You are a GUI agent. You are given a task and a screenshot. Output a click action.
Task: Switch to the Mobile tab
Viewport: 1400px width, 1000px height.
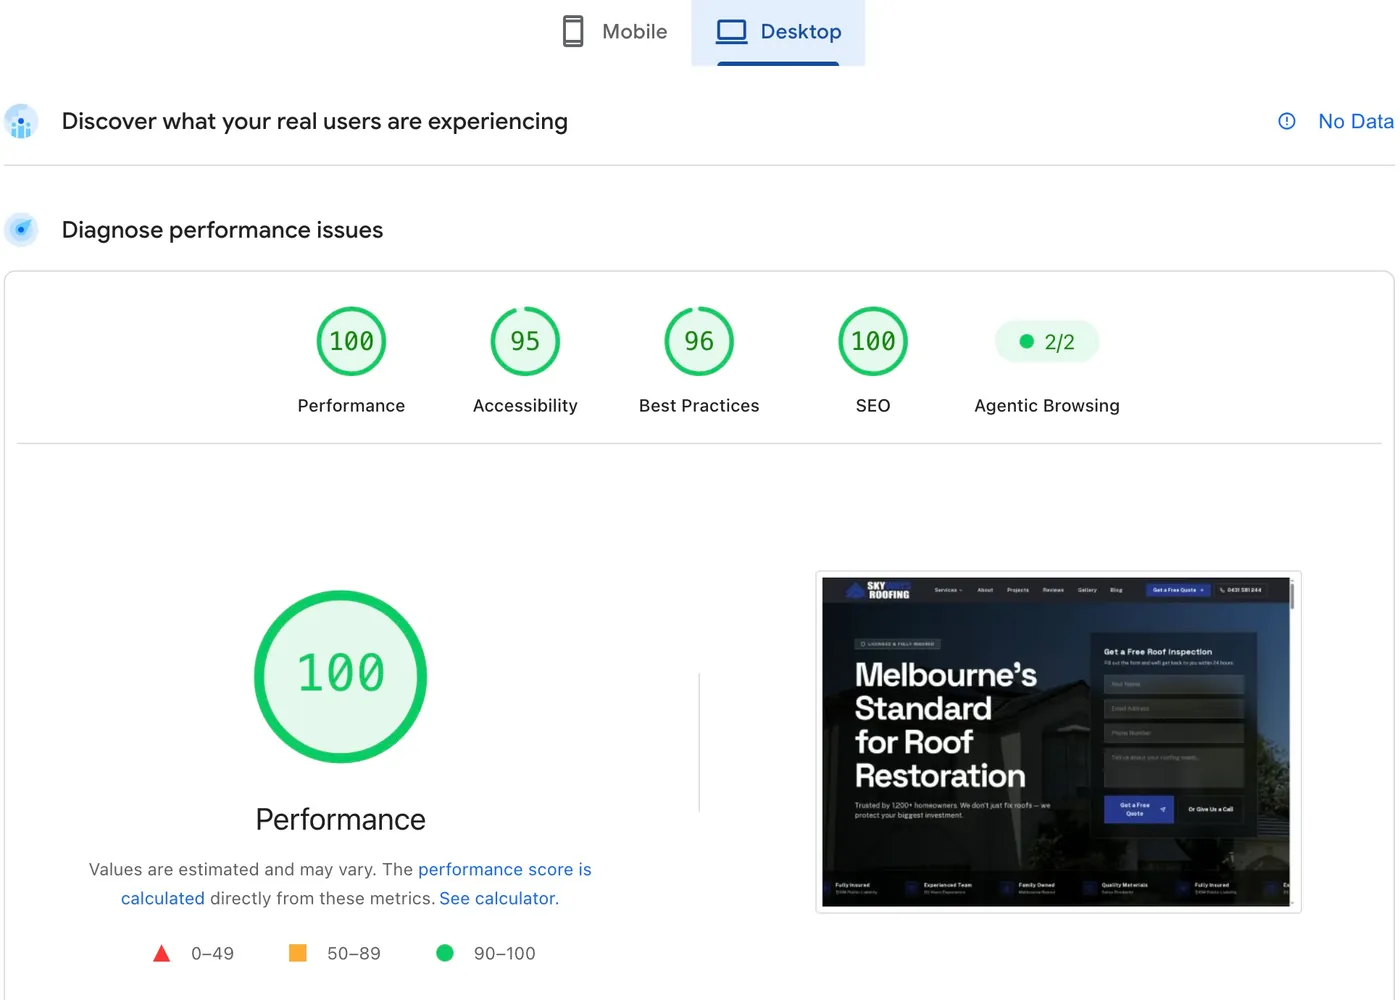pos(614,32)
